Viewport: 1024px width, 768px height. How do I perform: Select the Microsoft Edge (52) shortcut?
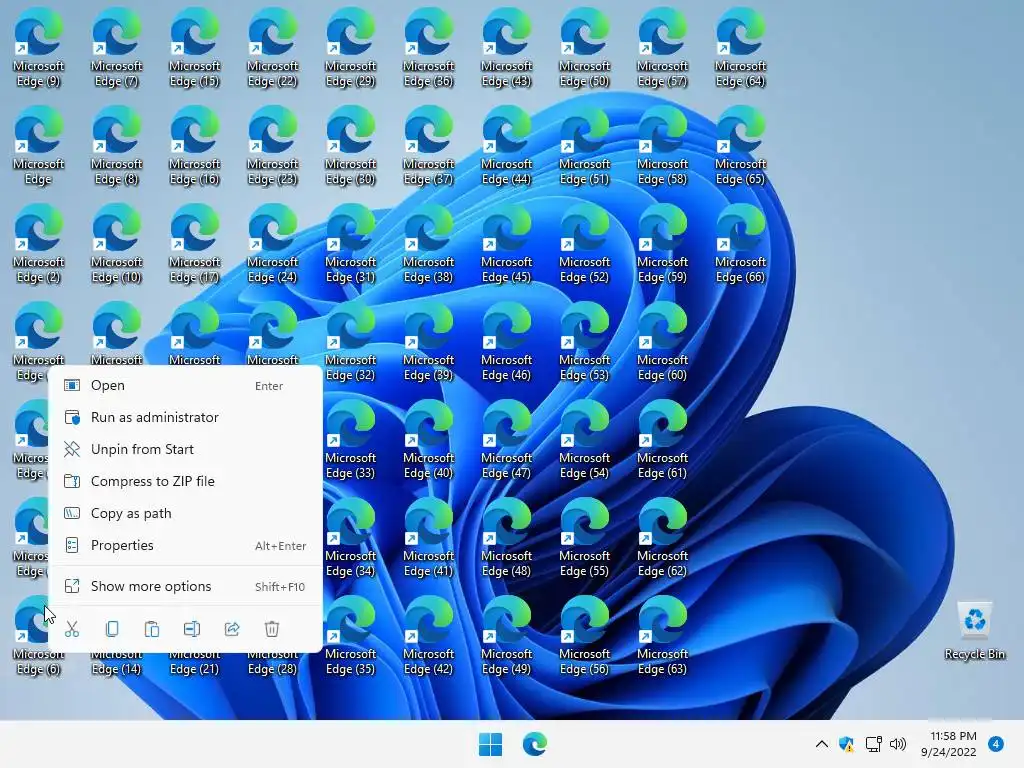coord(584,244)
